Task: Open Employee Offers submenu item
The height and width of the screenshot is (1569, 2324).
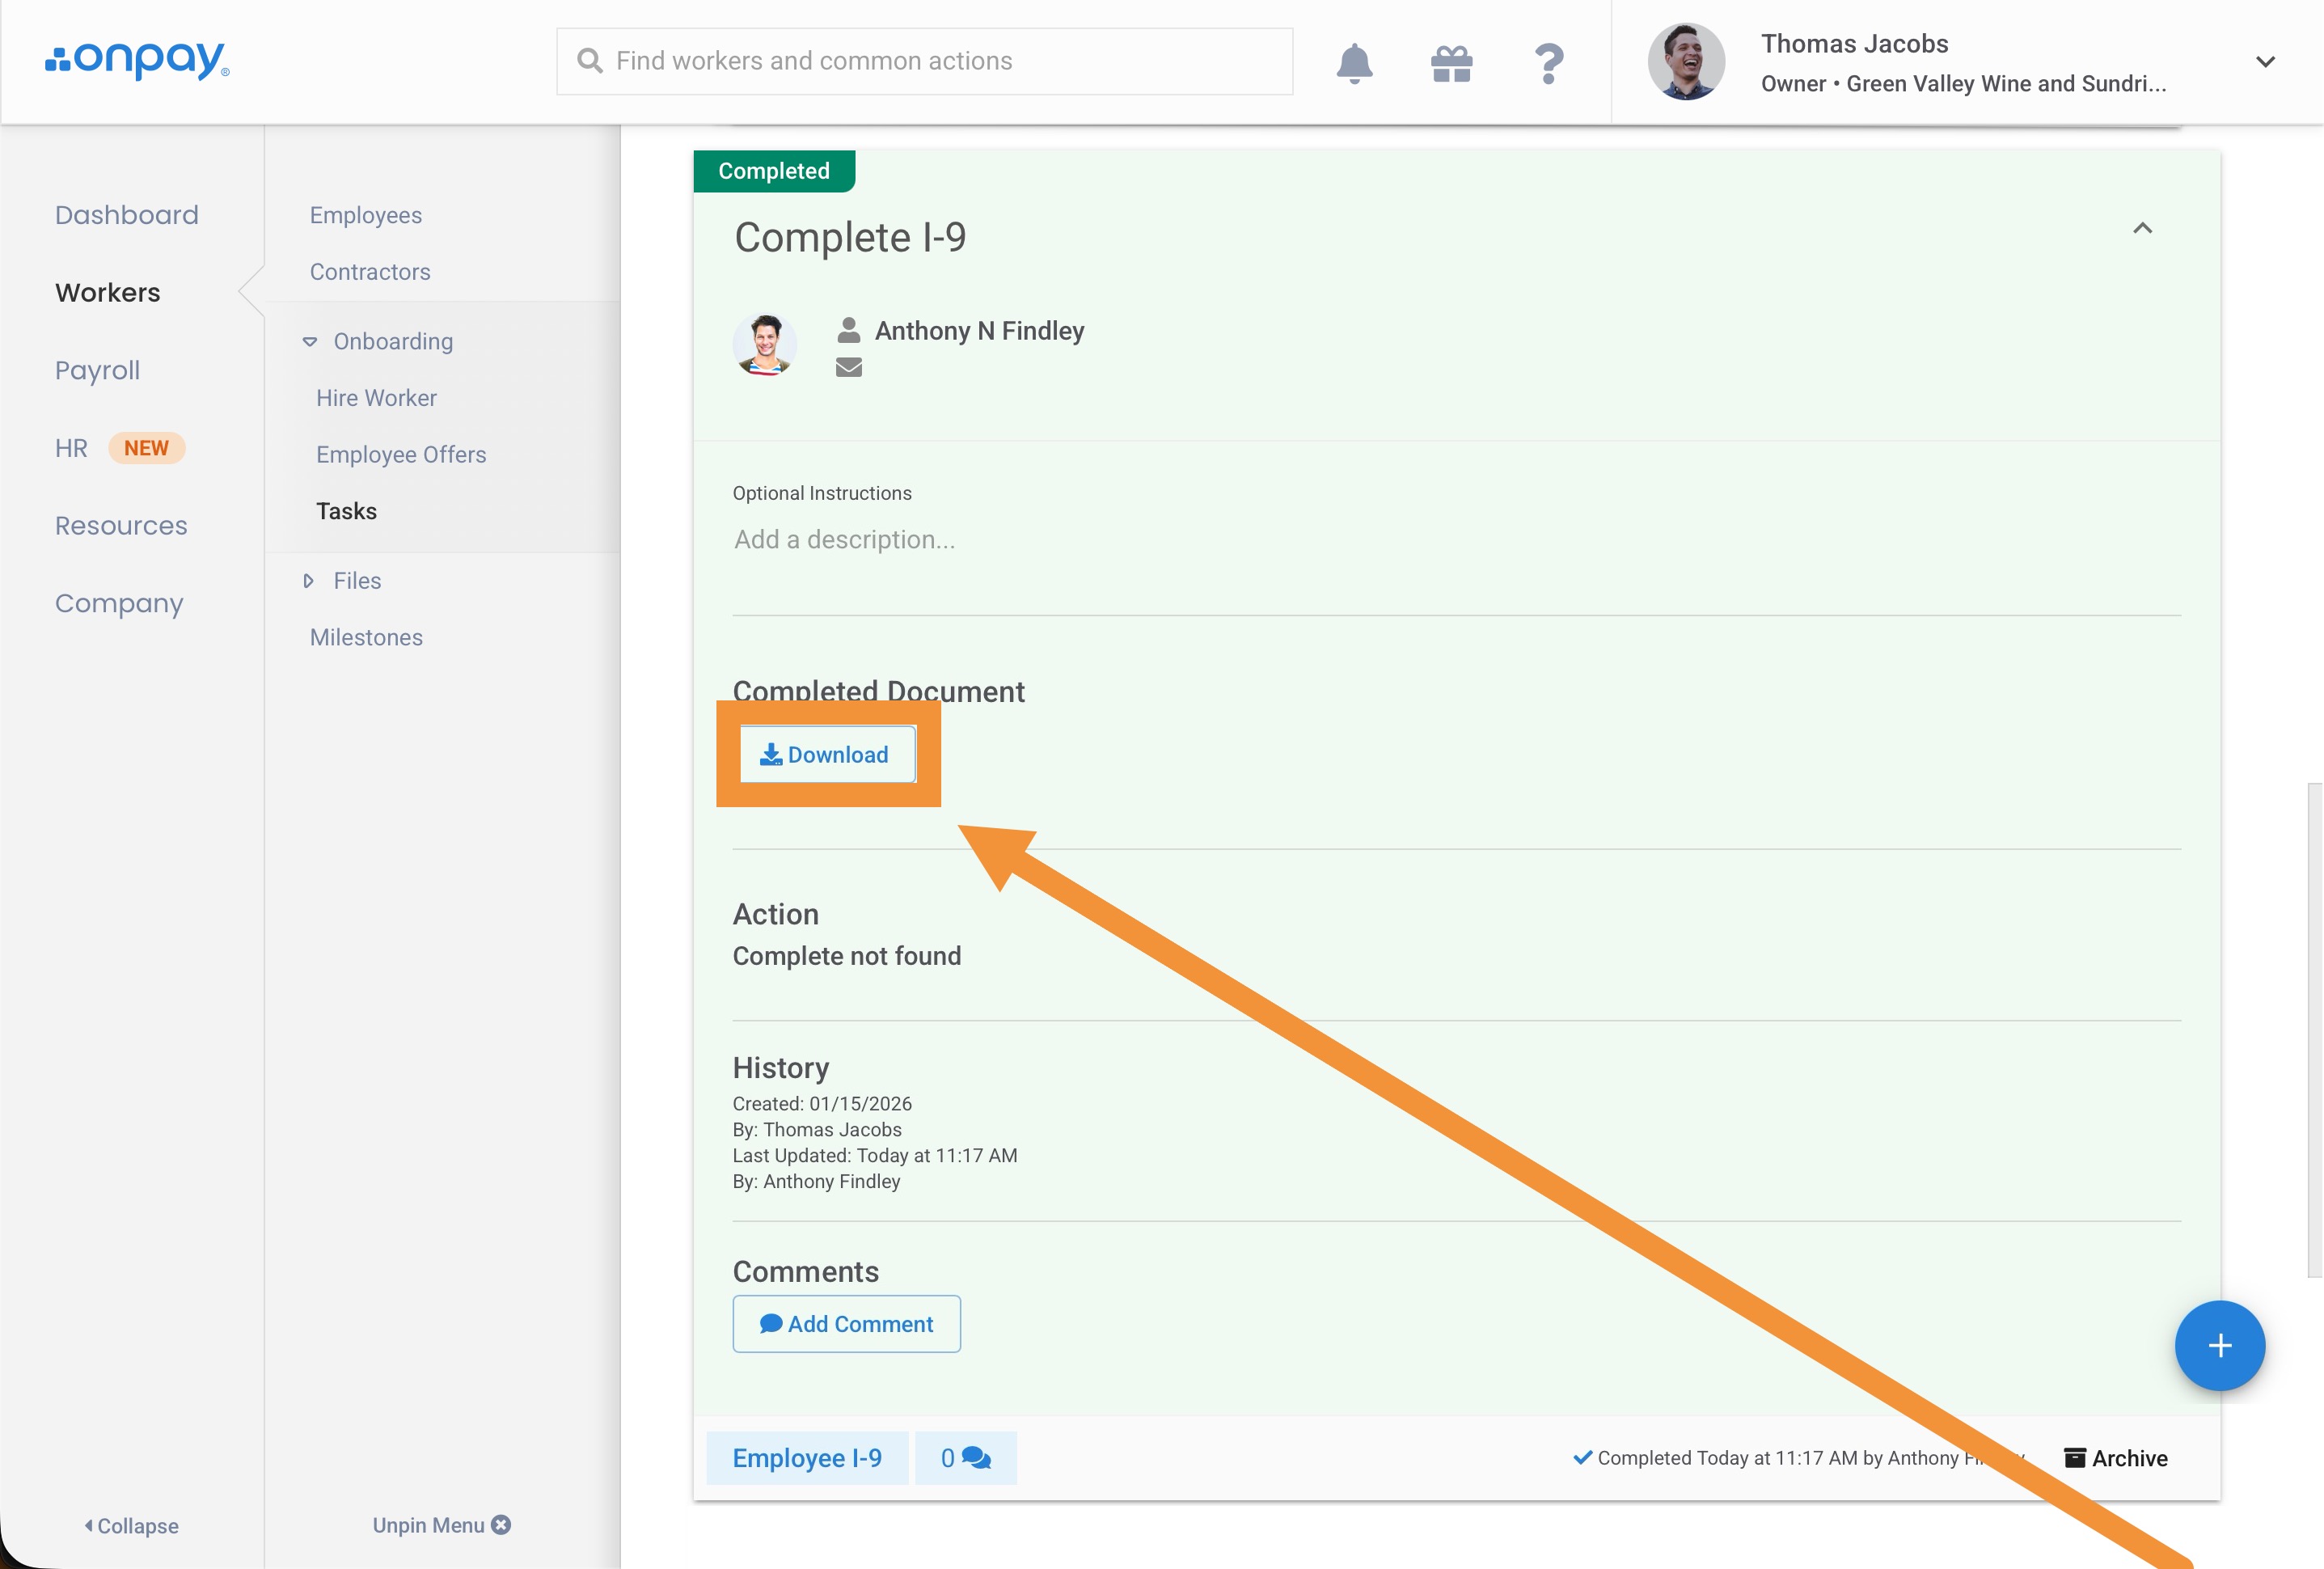Action: pyautogui.click(x=401, y=454)
